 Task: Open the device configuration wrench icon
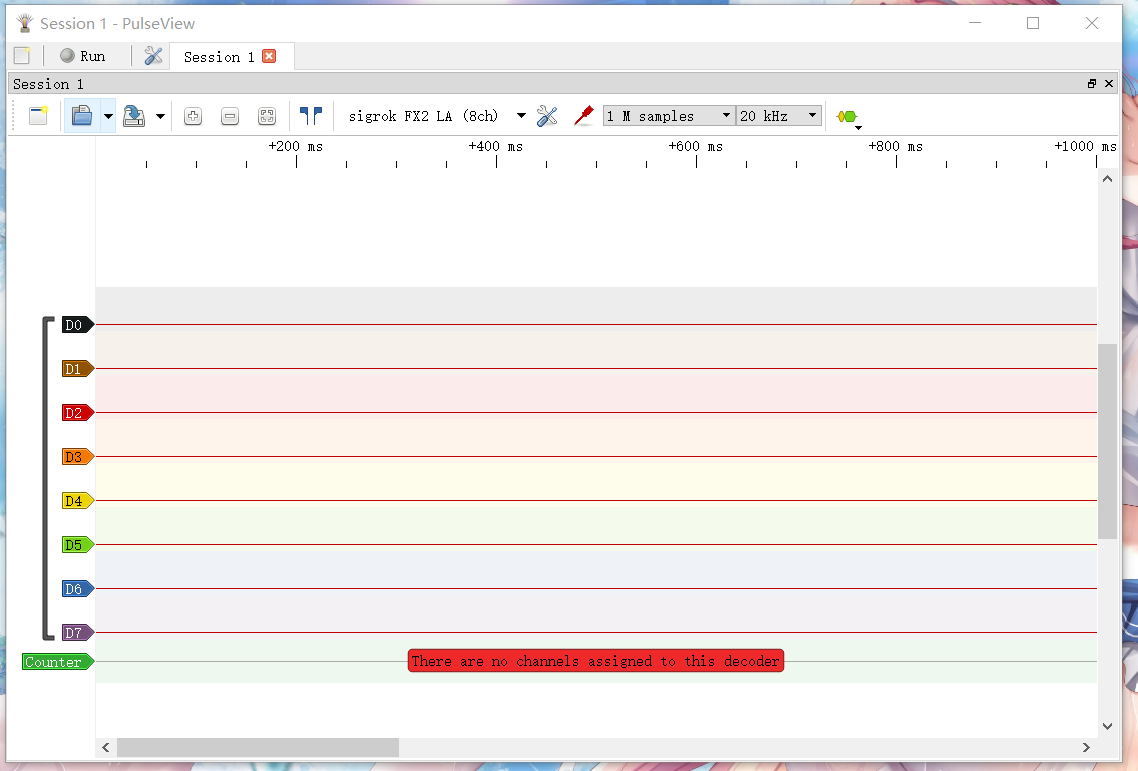pos(547,116)
